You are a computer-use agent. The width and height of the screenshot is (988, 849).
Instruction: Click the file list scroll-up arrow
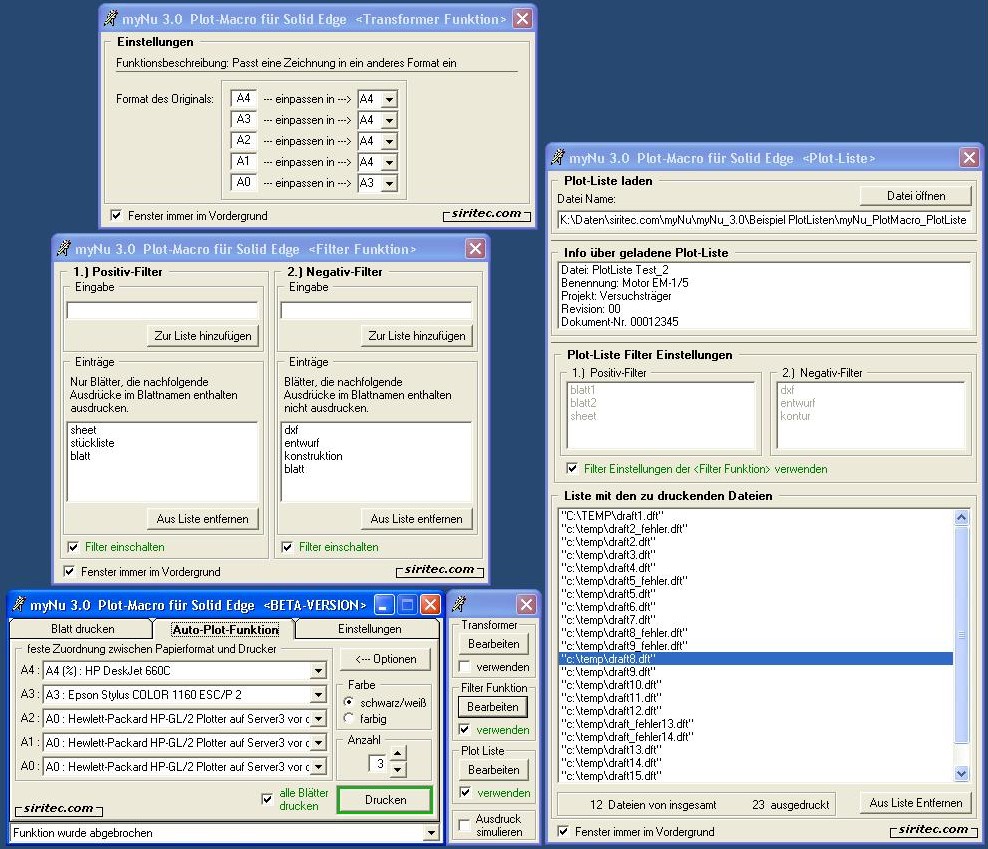(962, 517)
